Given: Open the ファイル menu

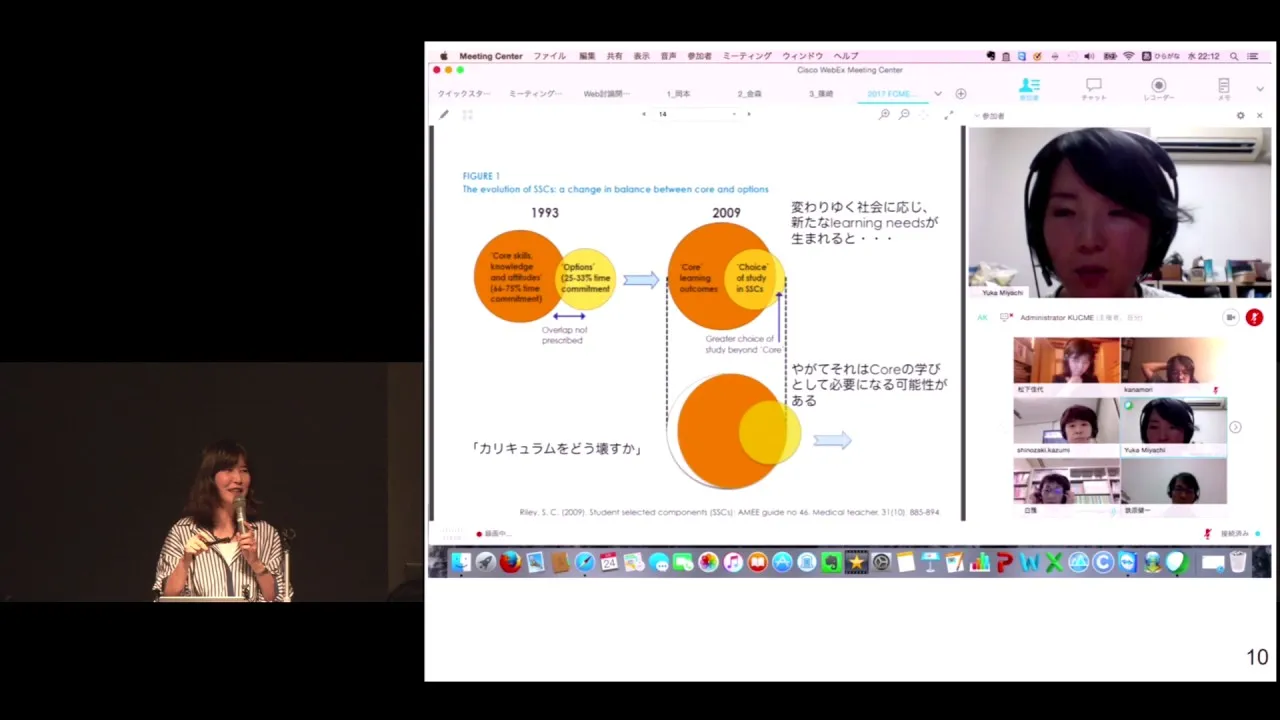Looking at the screenshot, I should click(x=549, y=56).
